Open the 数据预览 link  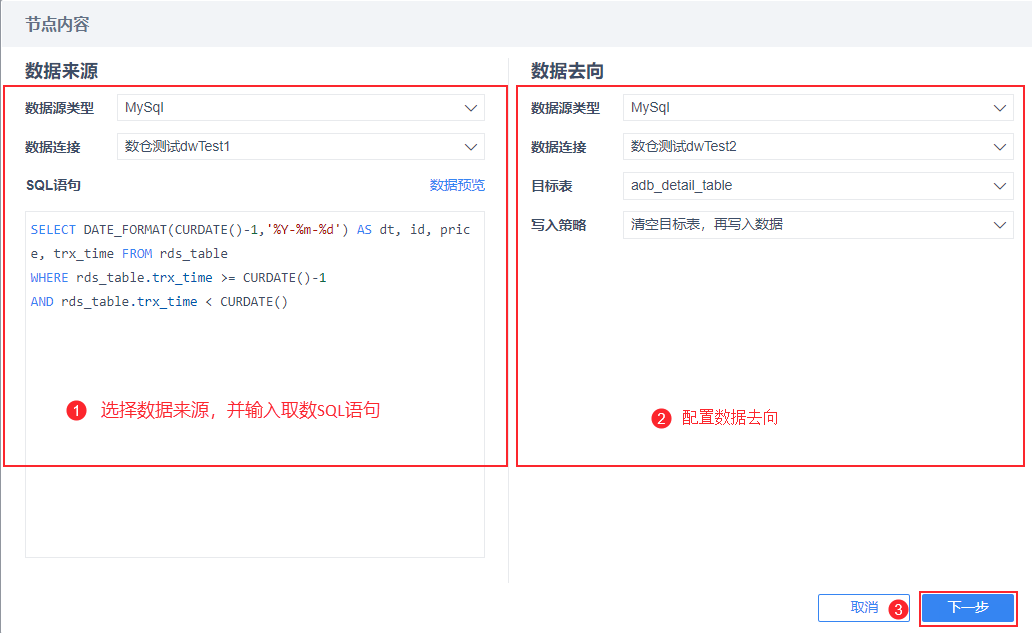point(457,186)
